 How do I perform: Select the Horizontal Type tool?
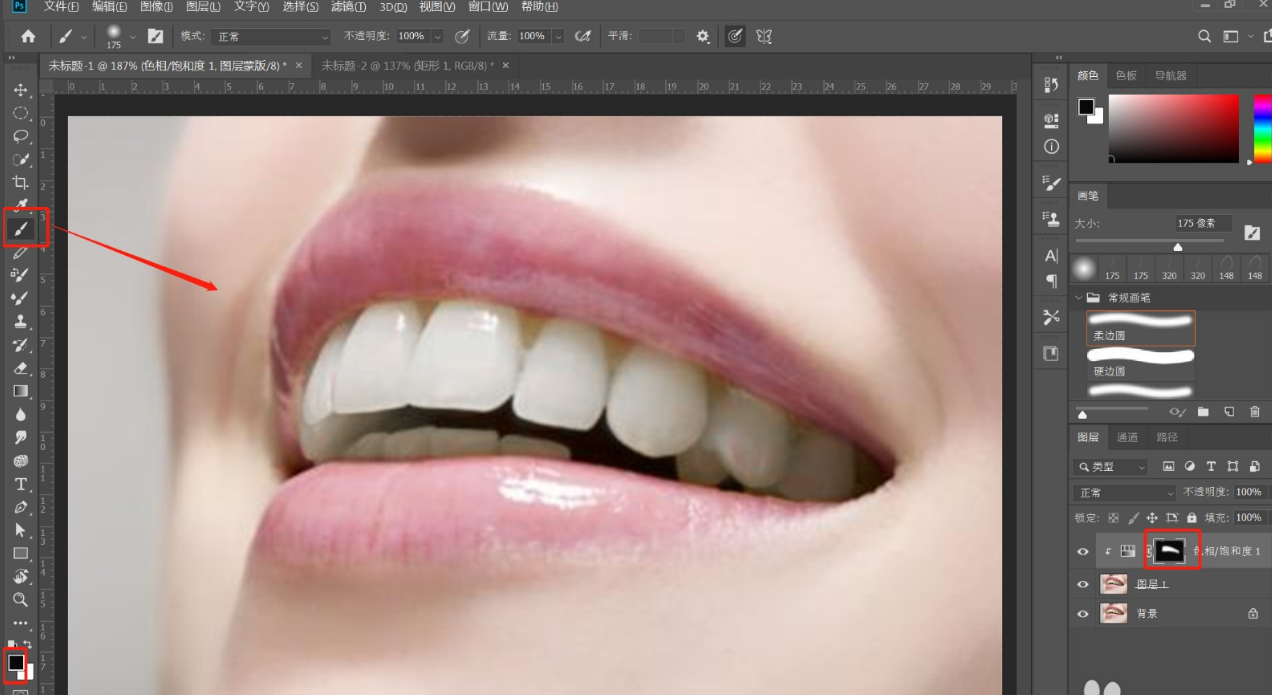click(x=20, y=484)
